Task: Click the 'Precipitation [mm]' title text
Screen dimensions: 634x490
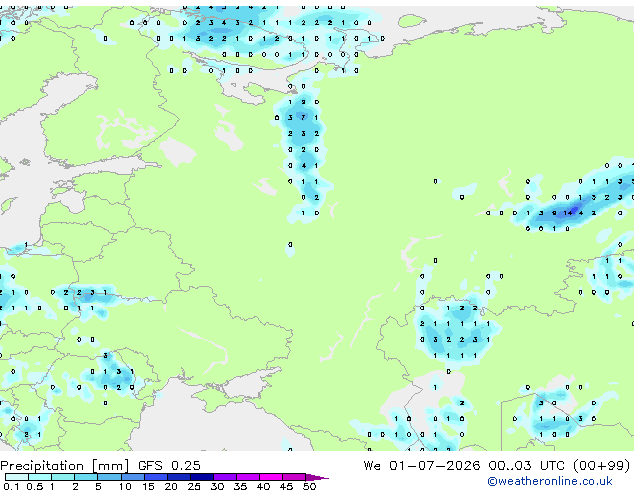Action: point(65,466)
